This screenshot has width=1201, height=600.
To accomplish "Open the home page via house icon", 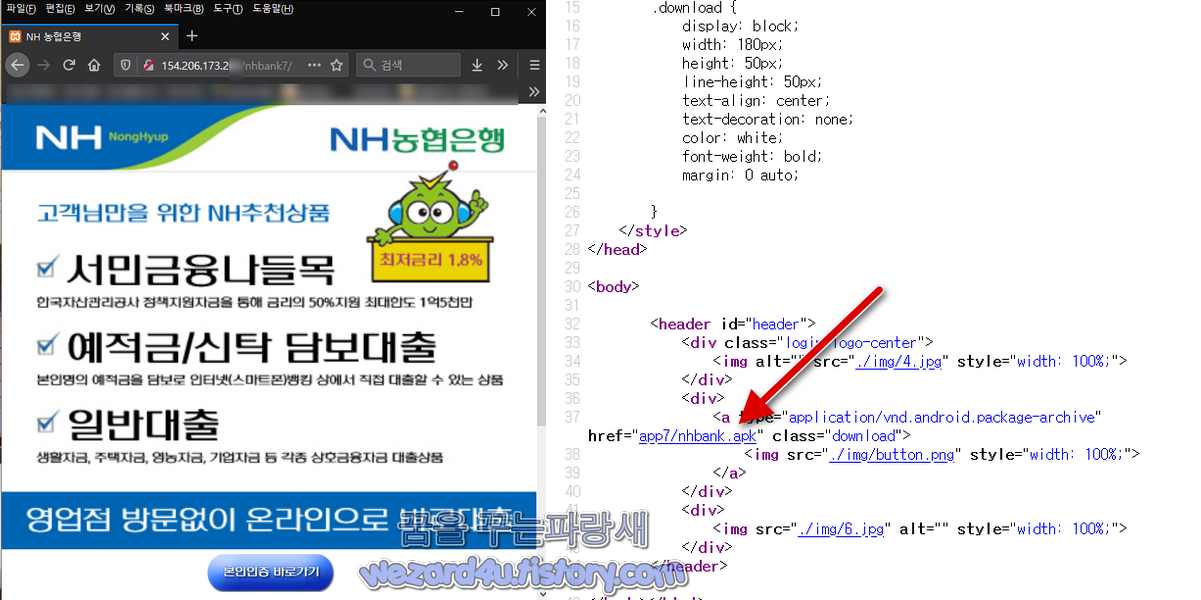I will coord(94,65).
